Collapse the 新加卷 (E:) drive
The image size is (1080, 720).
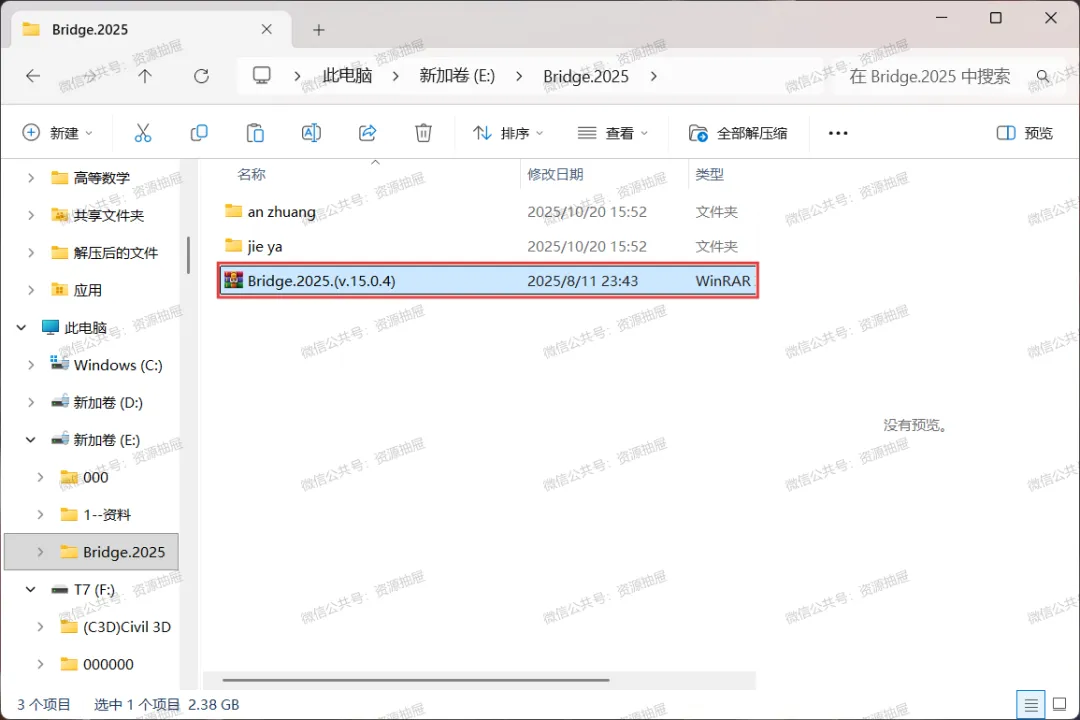click(x=31, y=440)
